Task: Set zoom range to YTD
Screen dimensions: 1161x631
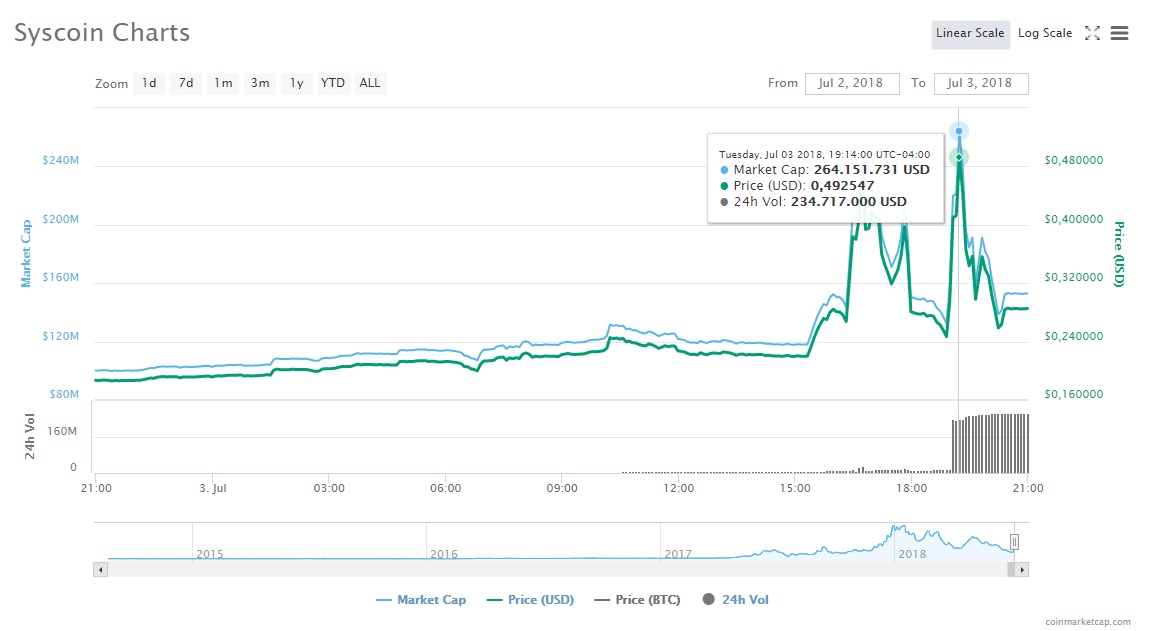Action: [332, 83]
